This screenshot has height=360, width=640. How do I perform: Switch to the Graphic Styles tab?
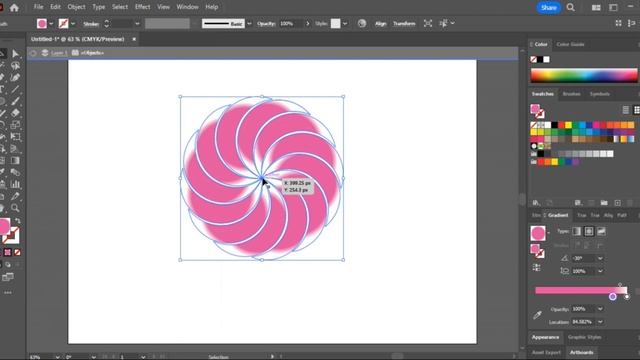pyautogui.click(x=584, y=337)
